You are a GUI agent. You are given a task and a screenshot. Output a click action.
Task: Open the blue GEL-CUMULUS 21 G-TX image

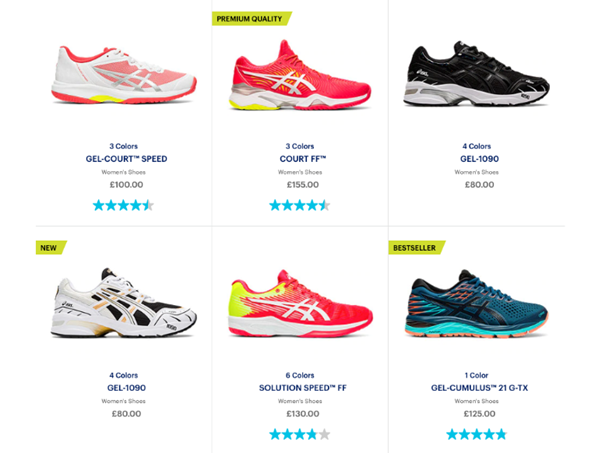476,303
